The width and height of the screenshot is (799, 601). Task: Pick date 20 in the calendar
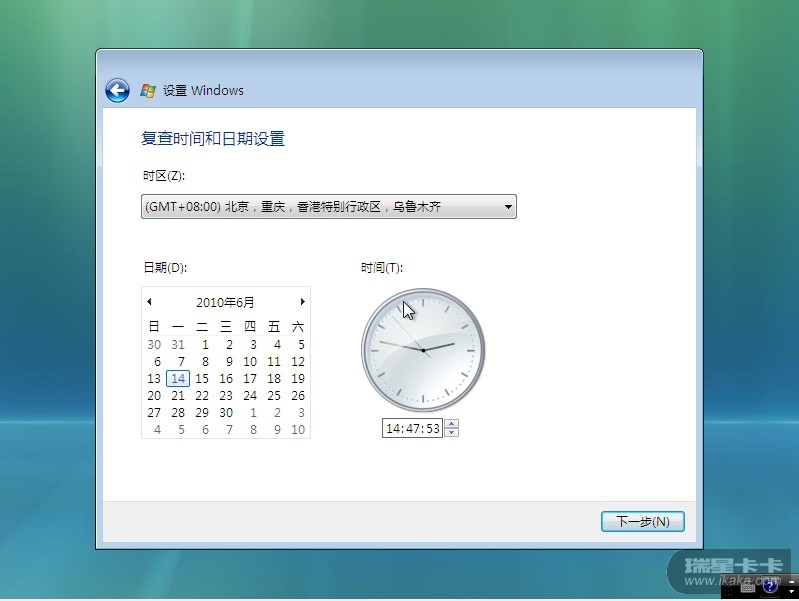coord(154,396)
